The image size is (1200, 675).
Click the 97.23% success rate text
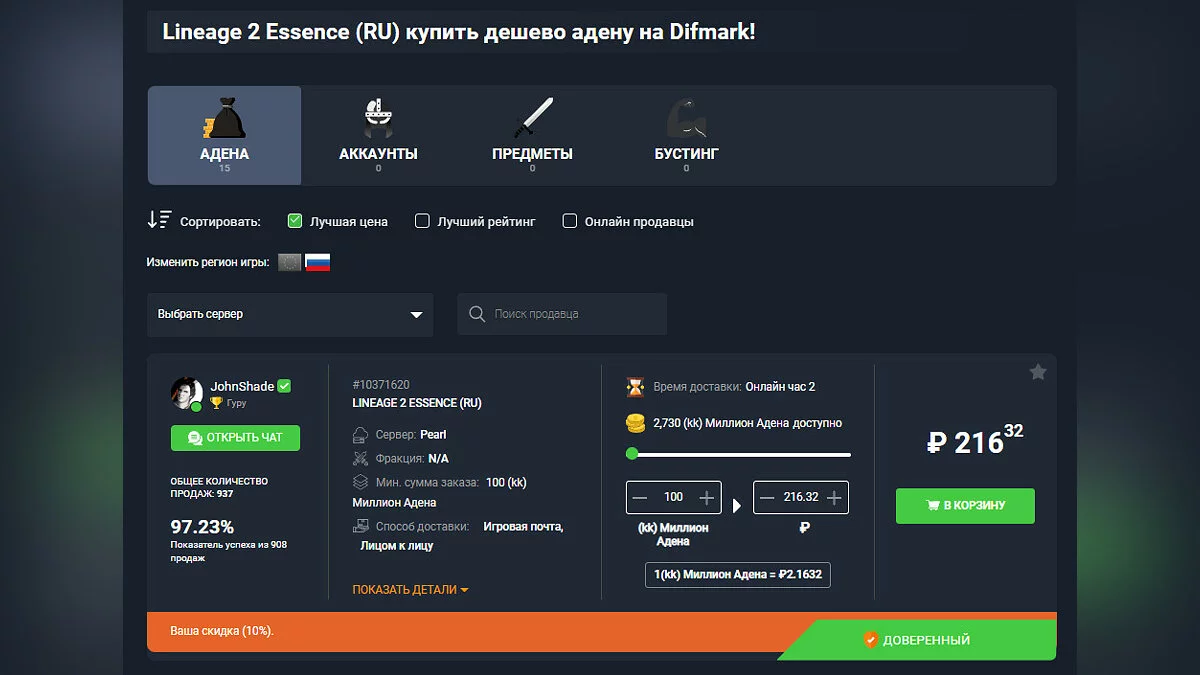click(x=202, y=527)
